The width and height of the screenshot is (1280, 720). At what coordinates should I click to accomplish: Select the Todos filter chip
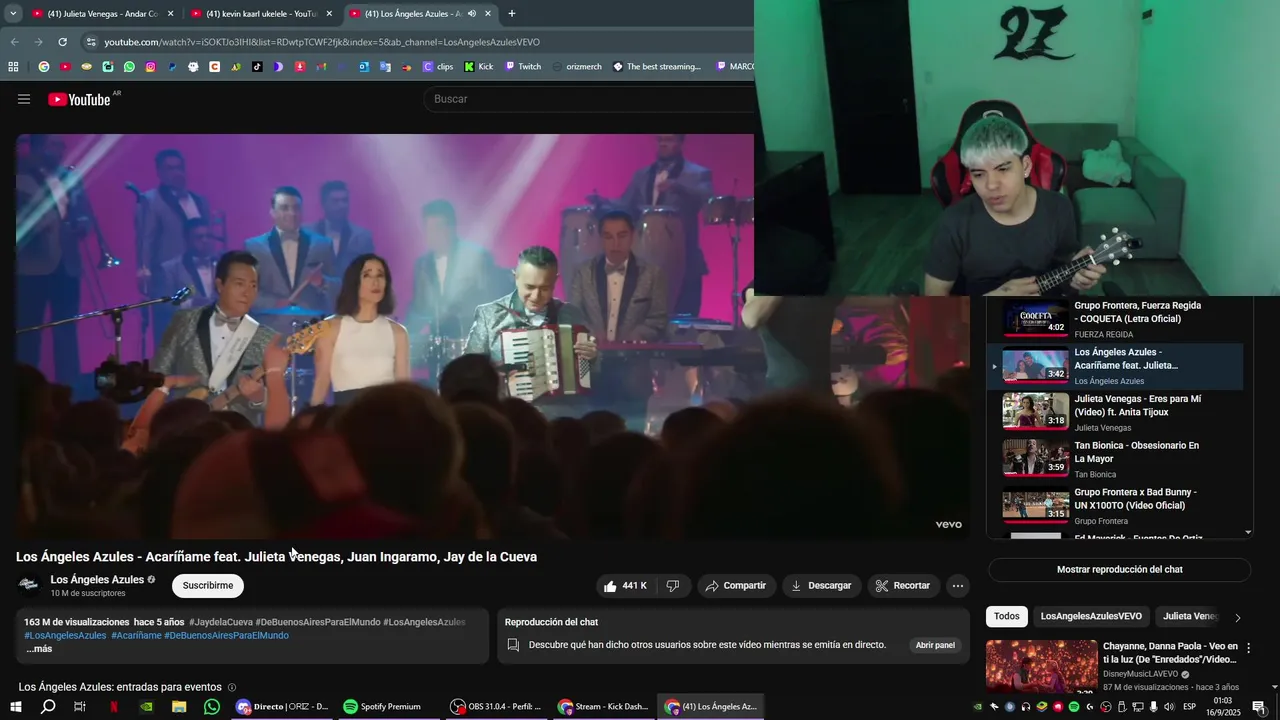click(1007, 616)
